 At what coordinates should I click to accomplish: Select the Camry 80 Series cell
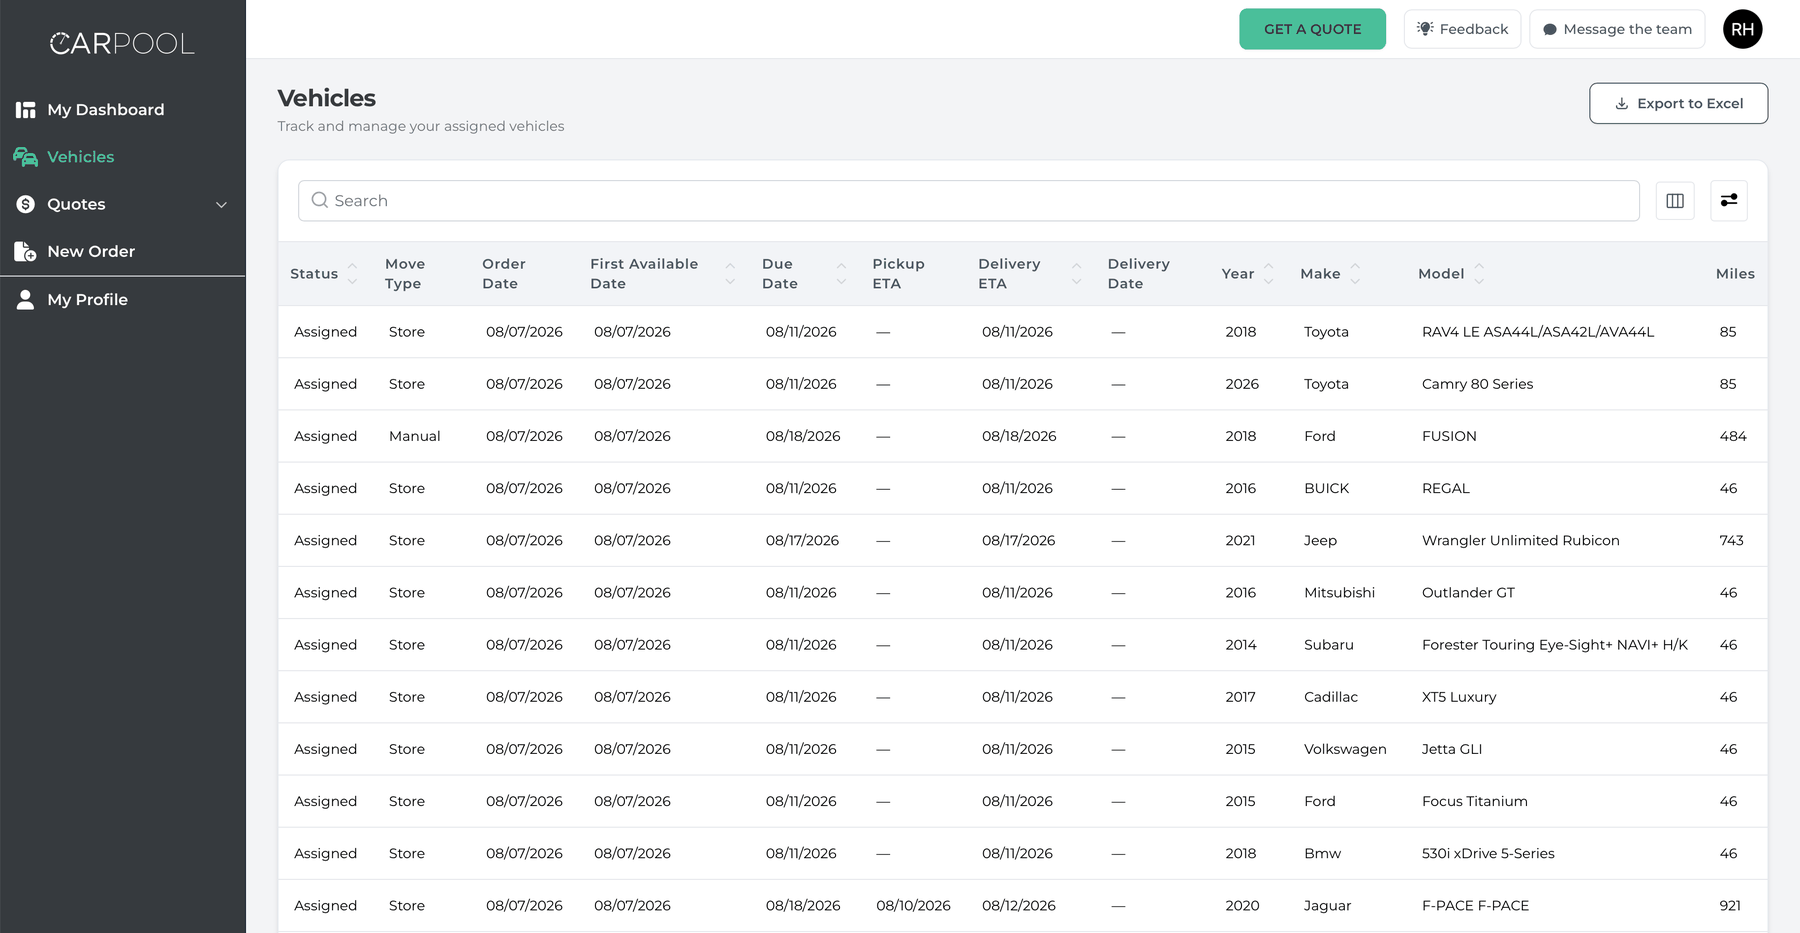pyautogui.click(x=1477, y=384)
